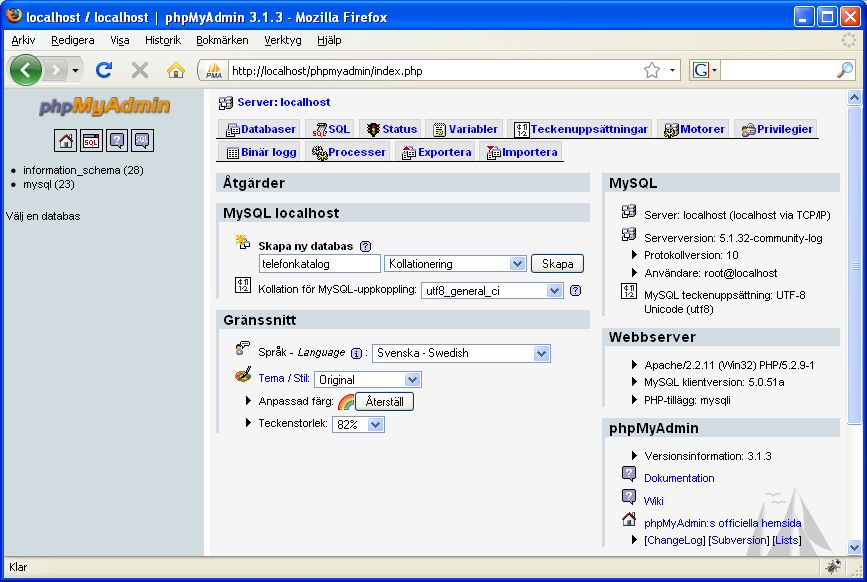Image resolution: width=867 pixels, height=582 pixels.
Task: Click the phpMyAdmin logo
Action: pyautogui.click(x=105, y=106)
